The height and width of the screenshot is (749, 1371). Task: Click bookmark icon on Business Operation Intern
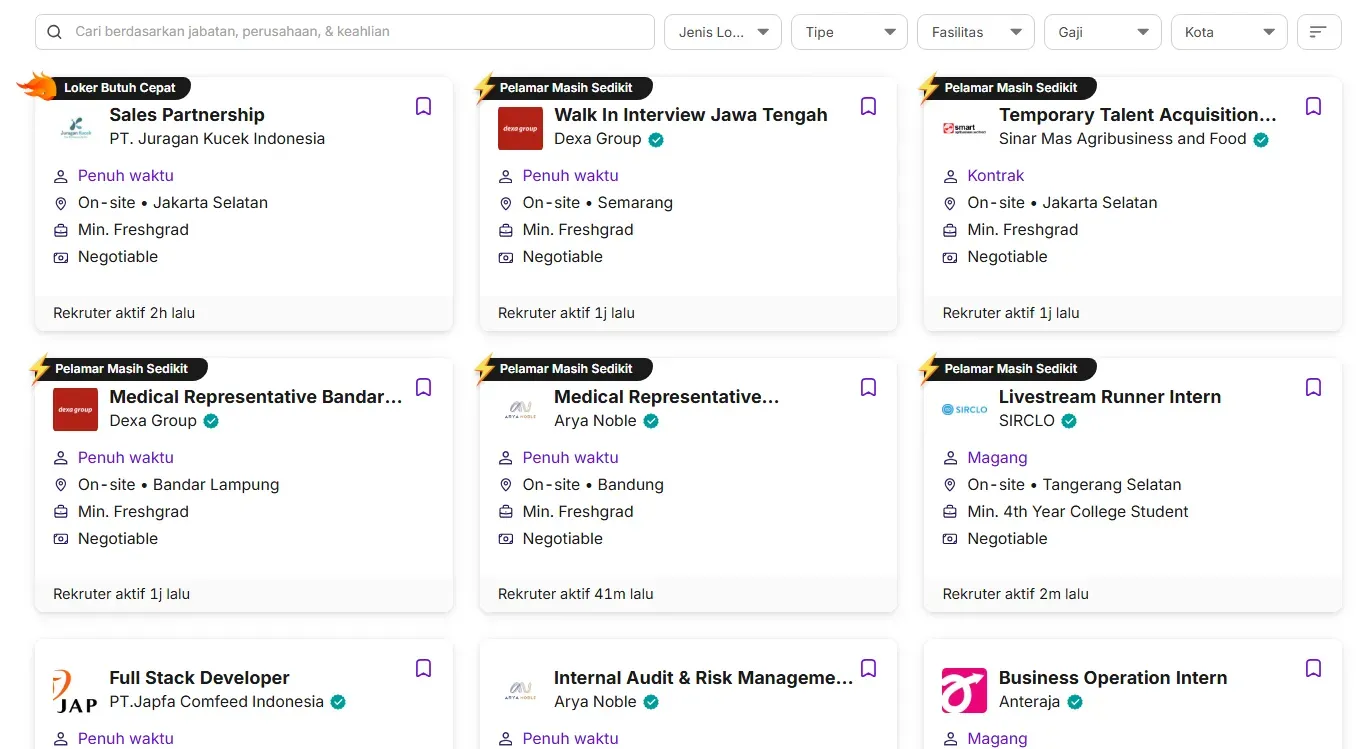coord(1313,669)
